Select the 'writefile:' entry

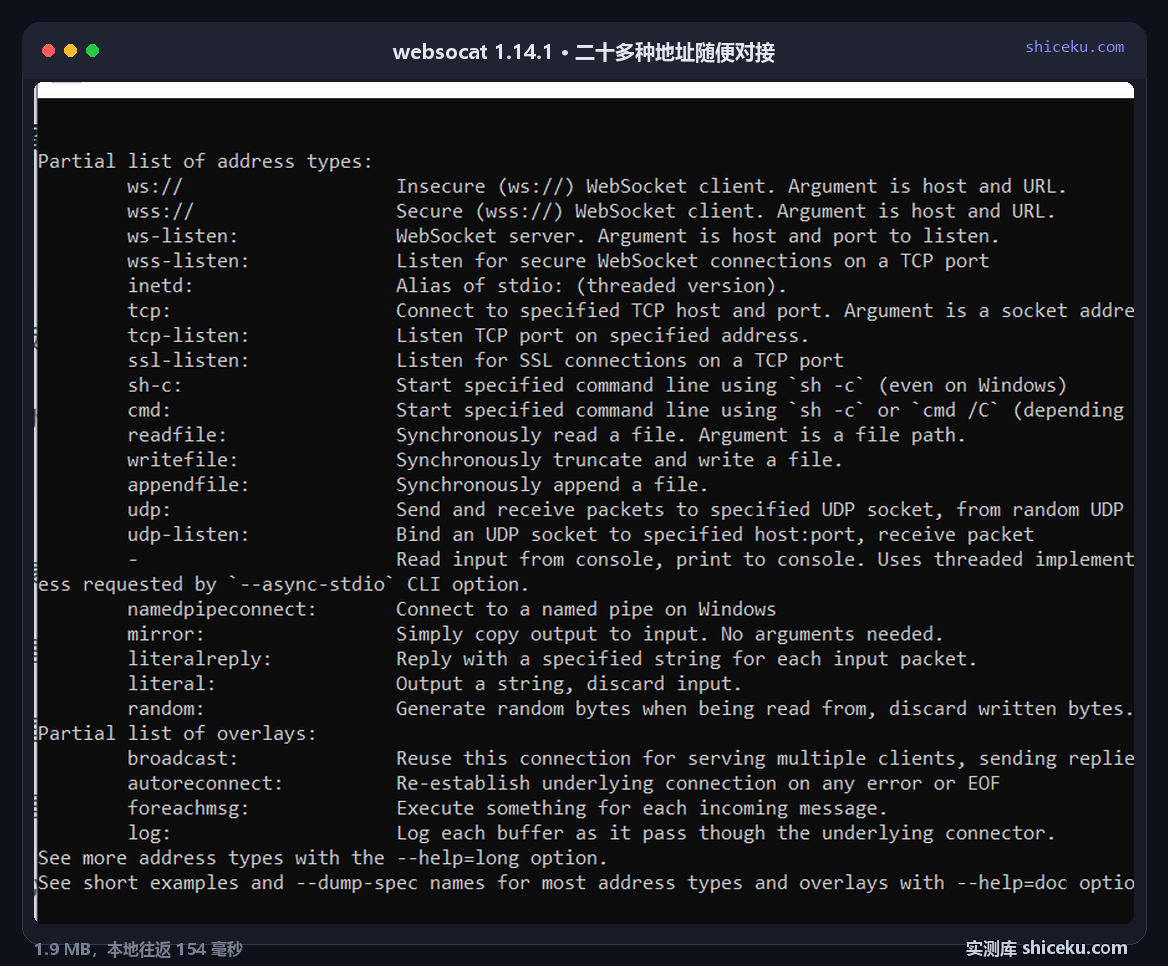click(x=182, y=460)
